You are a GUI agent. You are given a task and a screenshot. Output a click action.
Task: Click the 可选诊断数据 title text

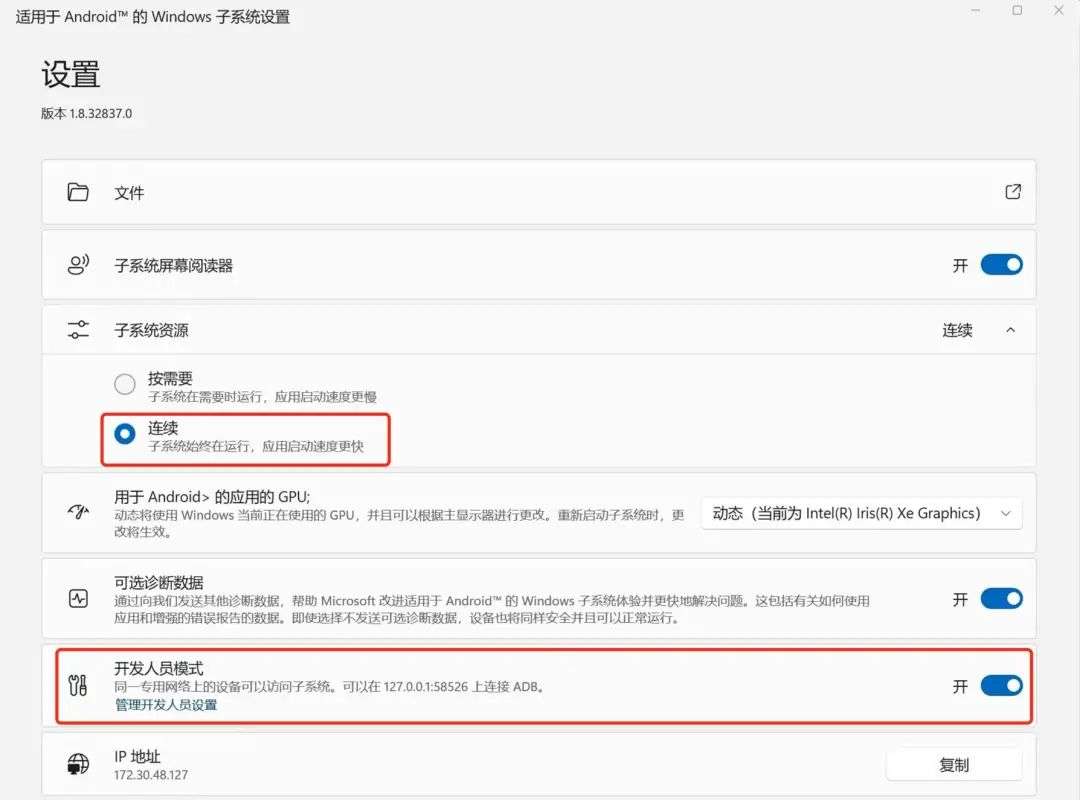pos(159,583)
